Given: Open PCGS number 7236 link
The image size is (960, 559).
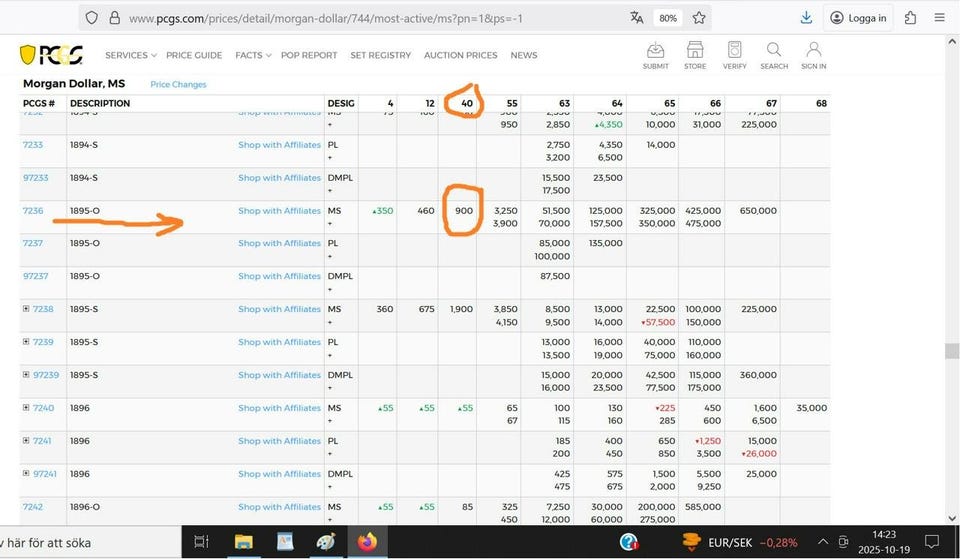Looking at the screenshot, I should (x=33, y=211).
